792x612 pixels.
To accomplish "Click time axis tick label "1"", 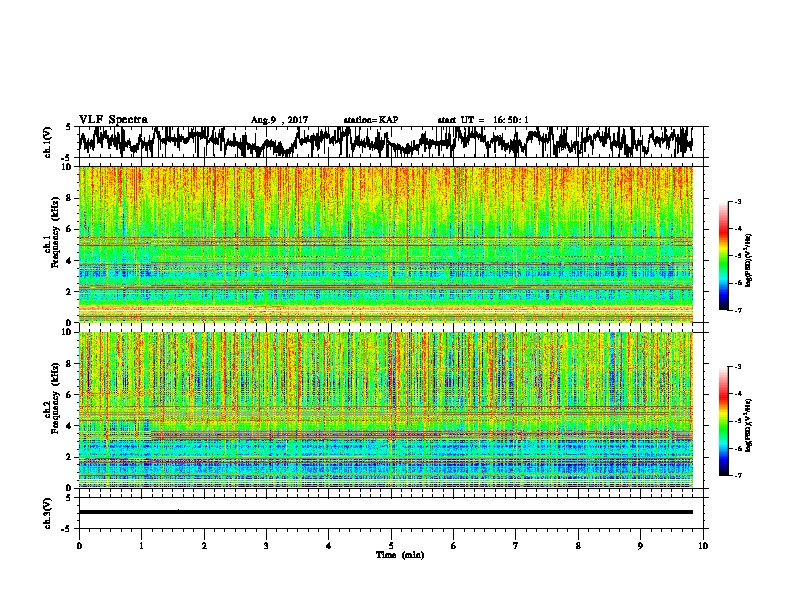I will (141, 546).
